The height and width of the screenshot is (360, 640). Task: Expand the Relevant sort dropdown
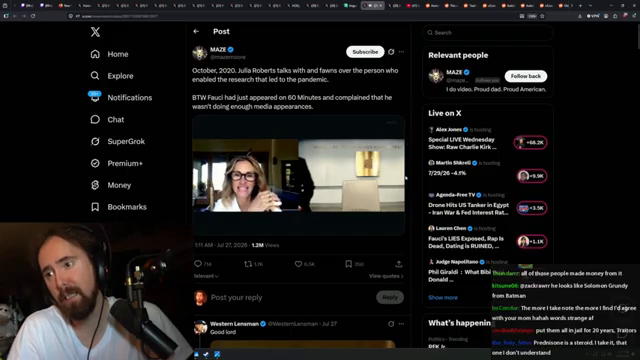[x=206, y=276]
